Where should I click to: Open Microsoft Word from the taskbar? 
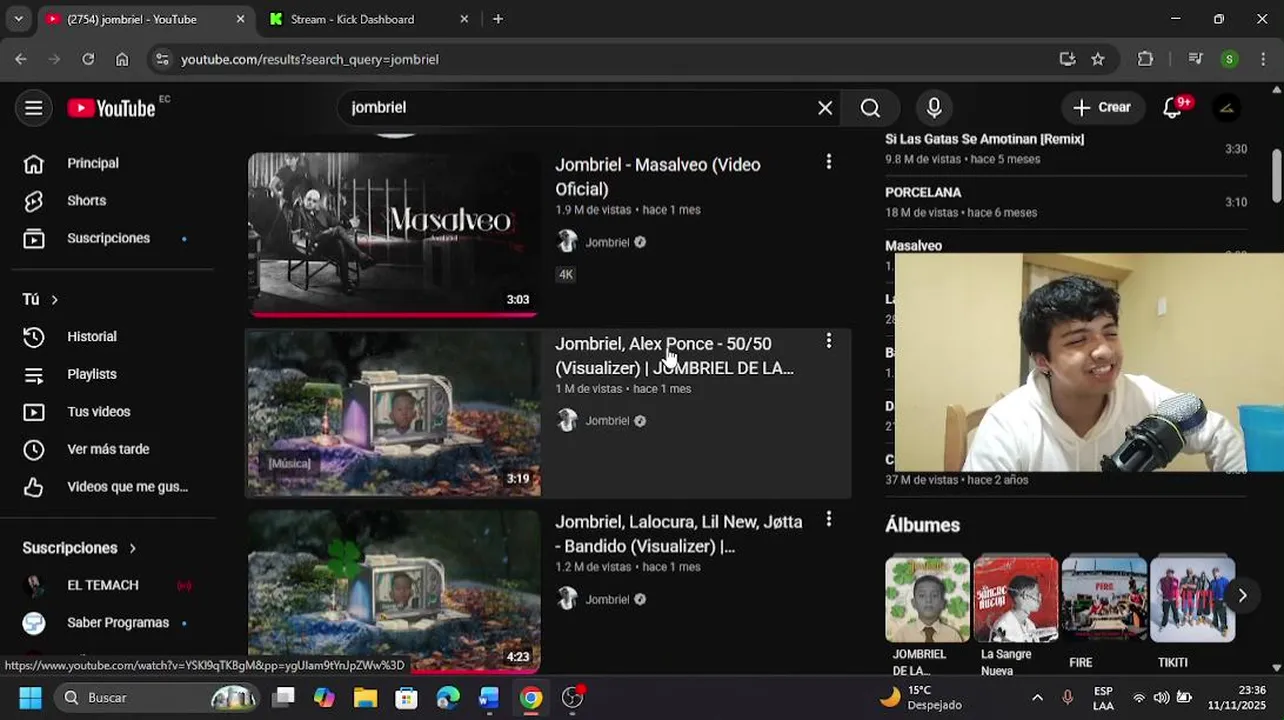pos(489,697)
